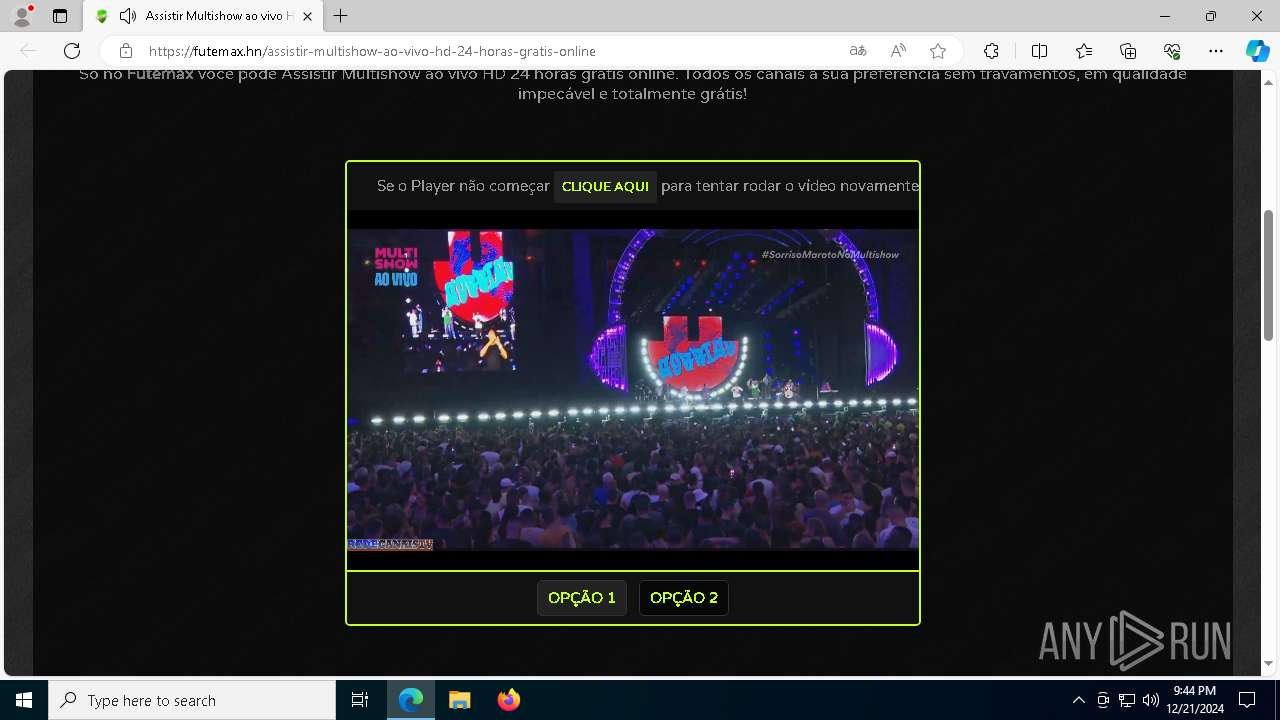Open the Favorites list

(x=1084, y=51)
